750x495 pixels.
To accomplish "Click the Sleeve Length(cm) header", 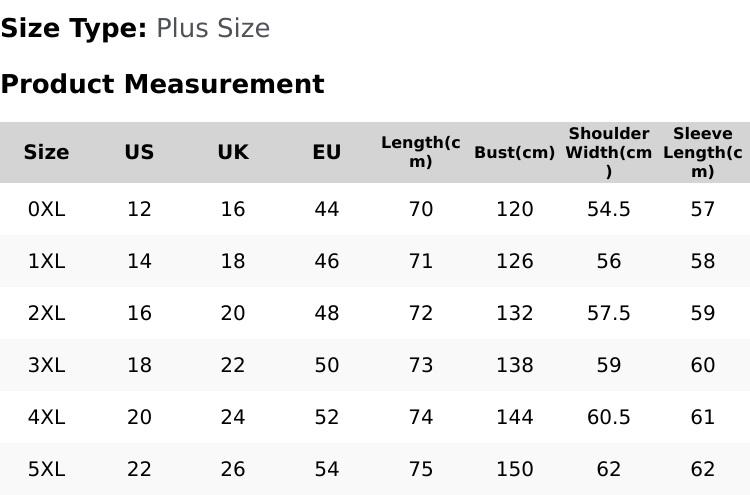I will click(x=703, y=152).
